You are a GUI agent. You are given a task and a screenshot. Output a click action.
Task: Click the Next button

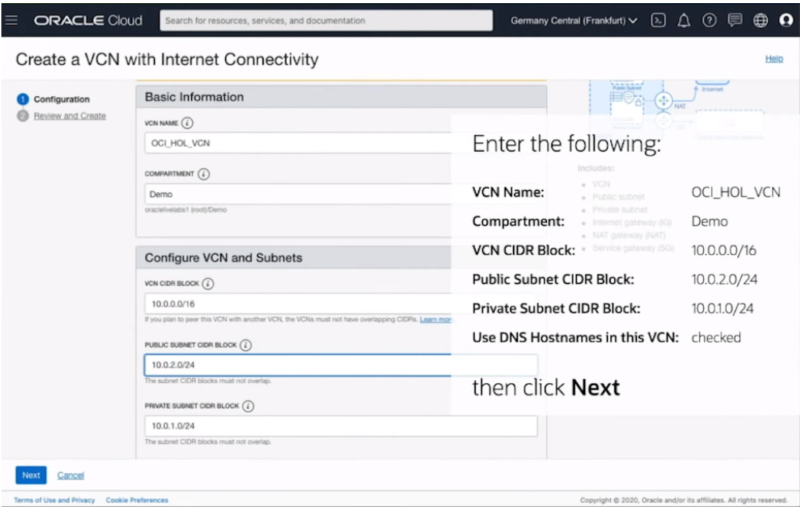click(31, 475)
